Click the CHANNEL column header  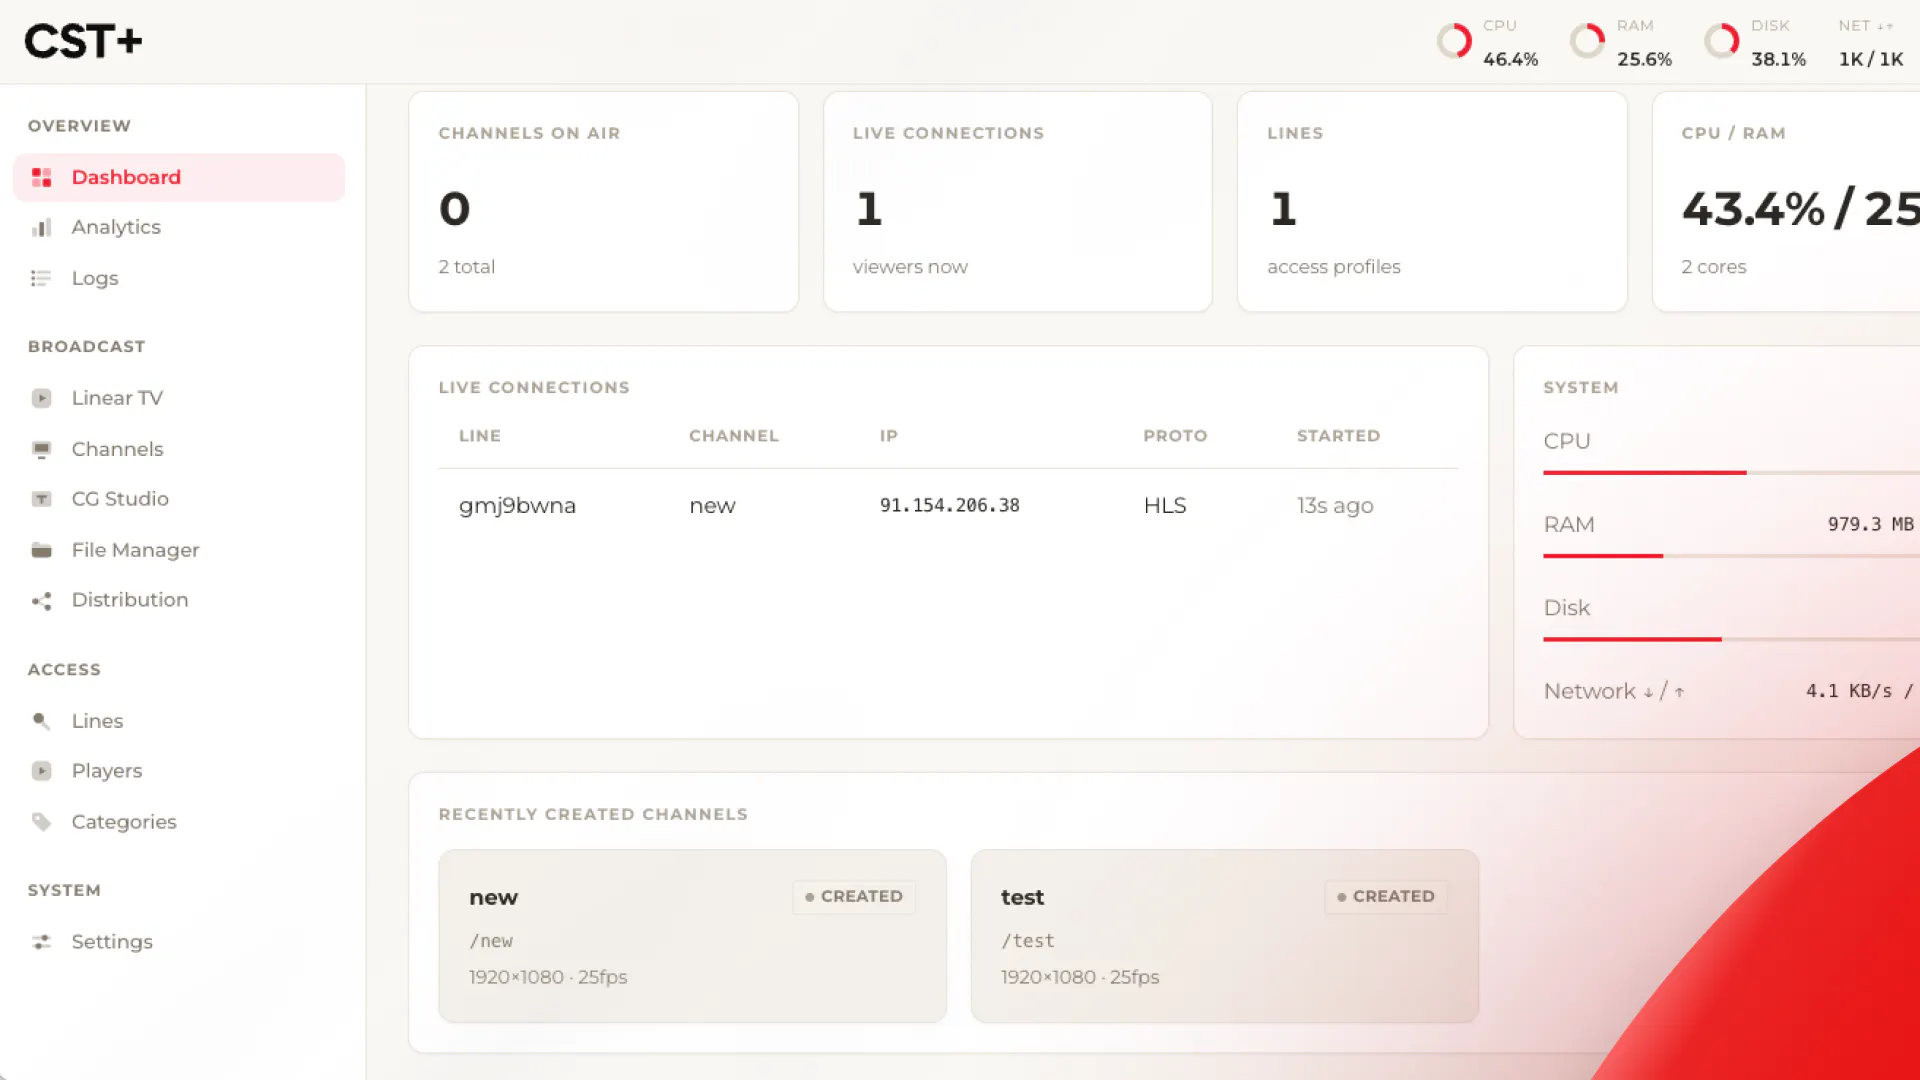tap(733, 436)
